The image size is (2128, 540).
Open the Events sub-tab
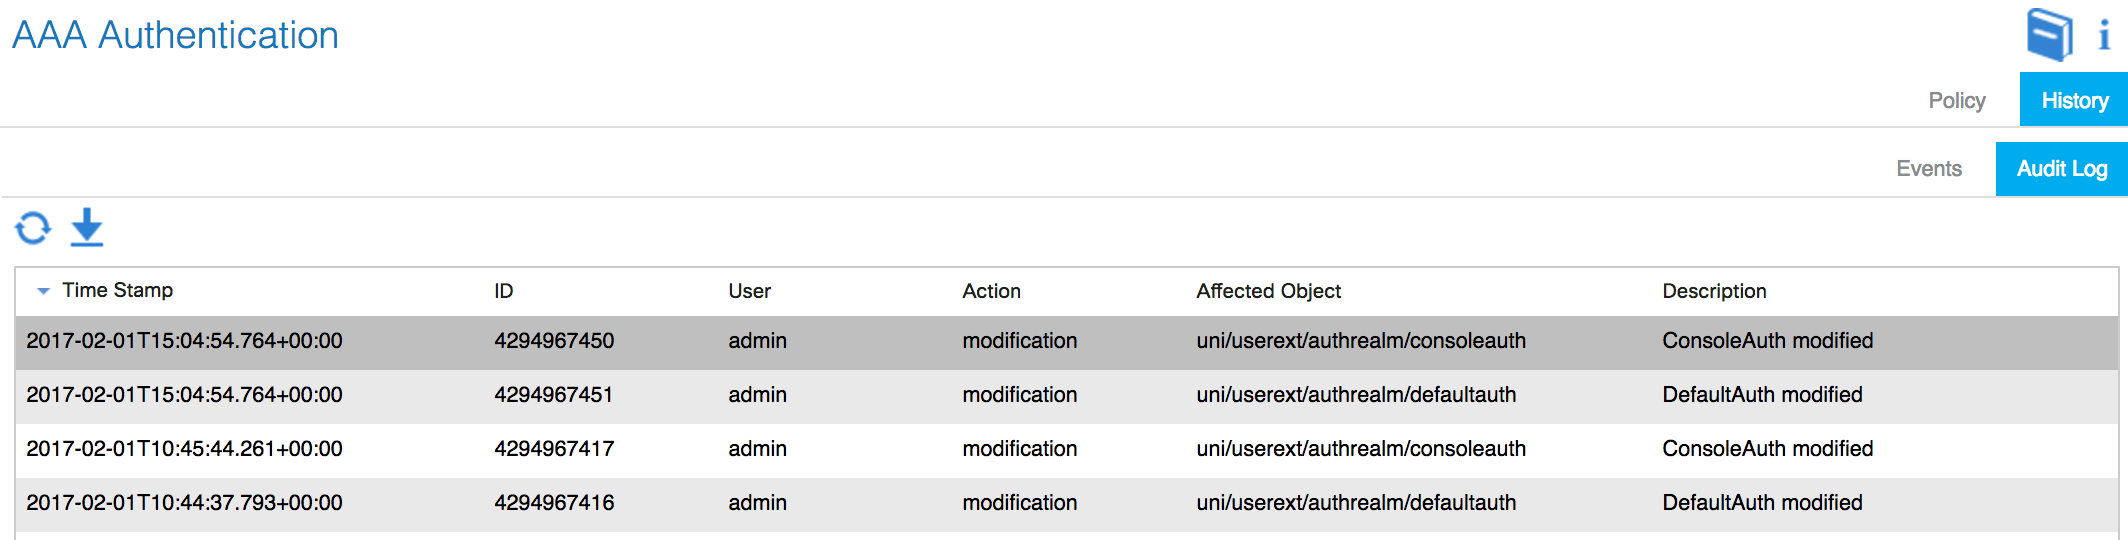1929,168
